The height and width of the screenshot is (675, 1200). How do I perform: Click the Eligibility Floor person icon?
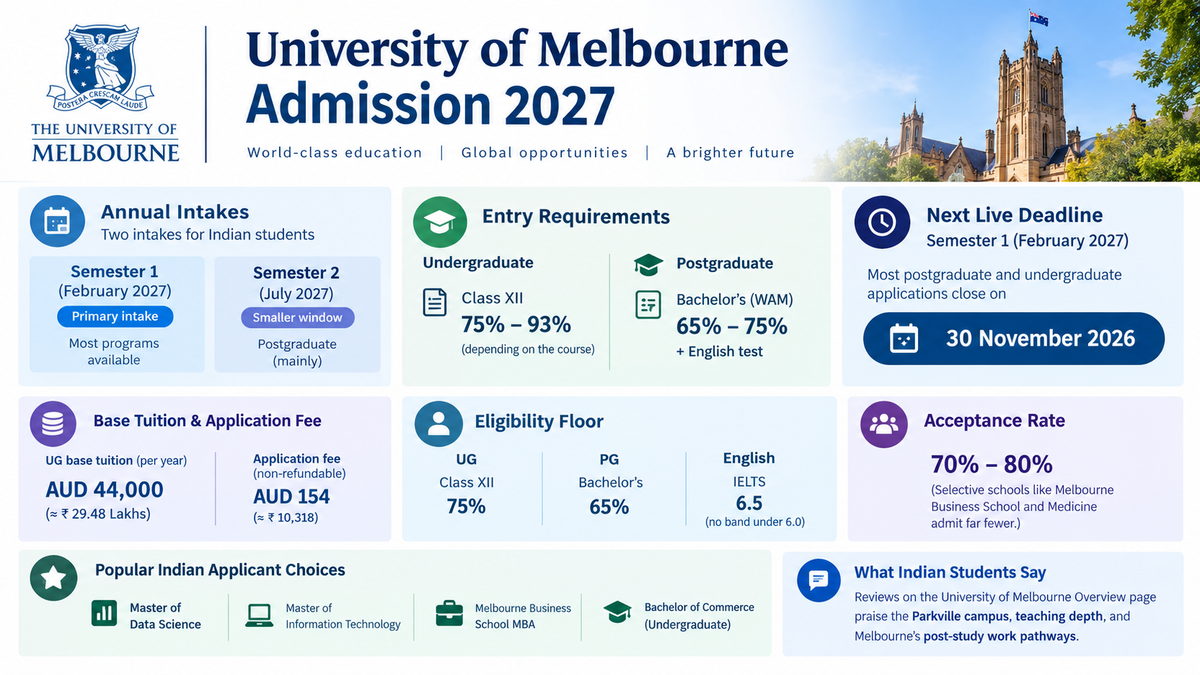coord(438,424)
